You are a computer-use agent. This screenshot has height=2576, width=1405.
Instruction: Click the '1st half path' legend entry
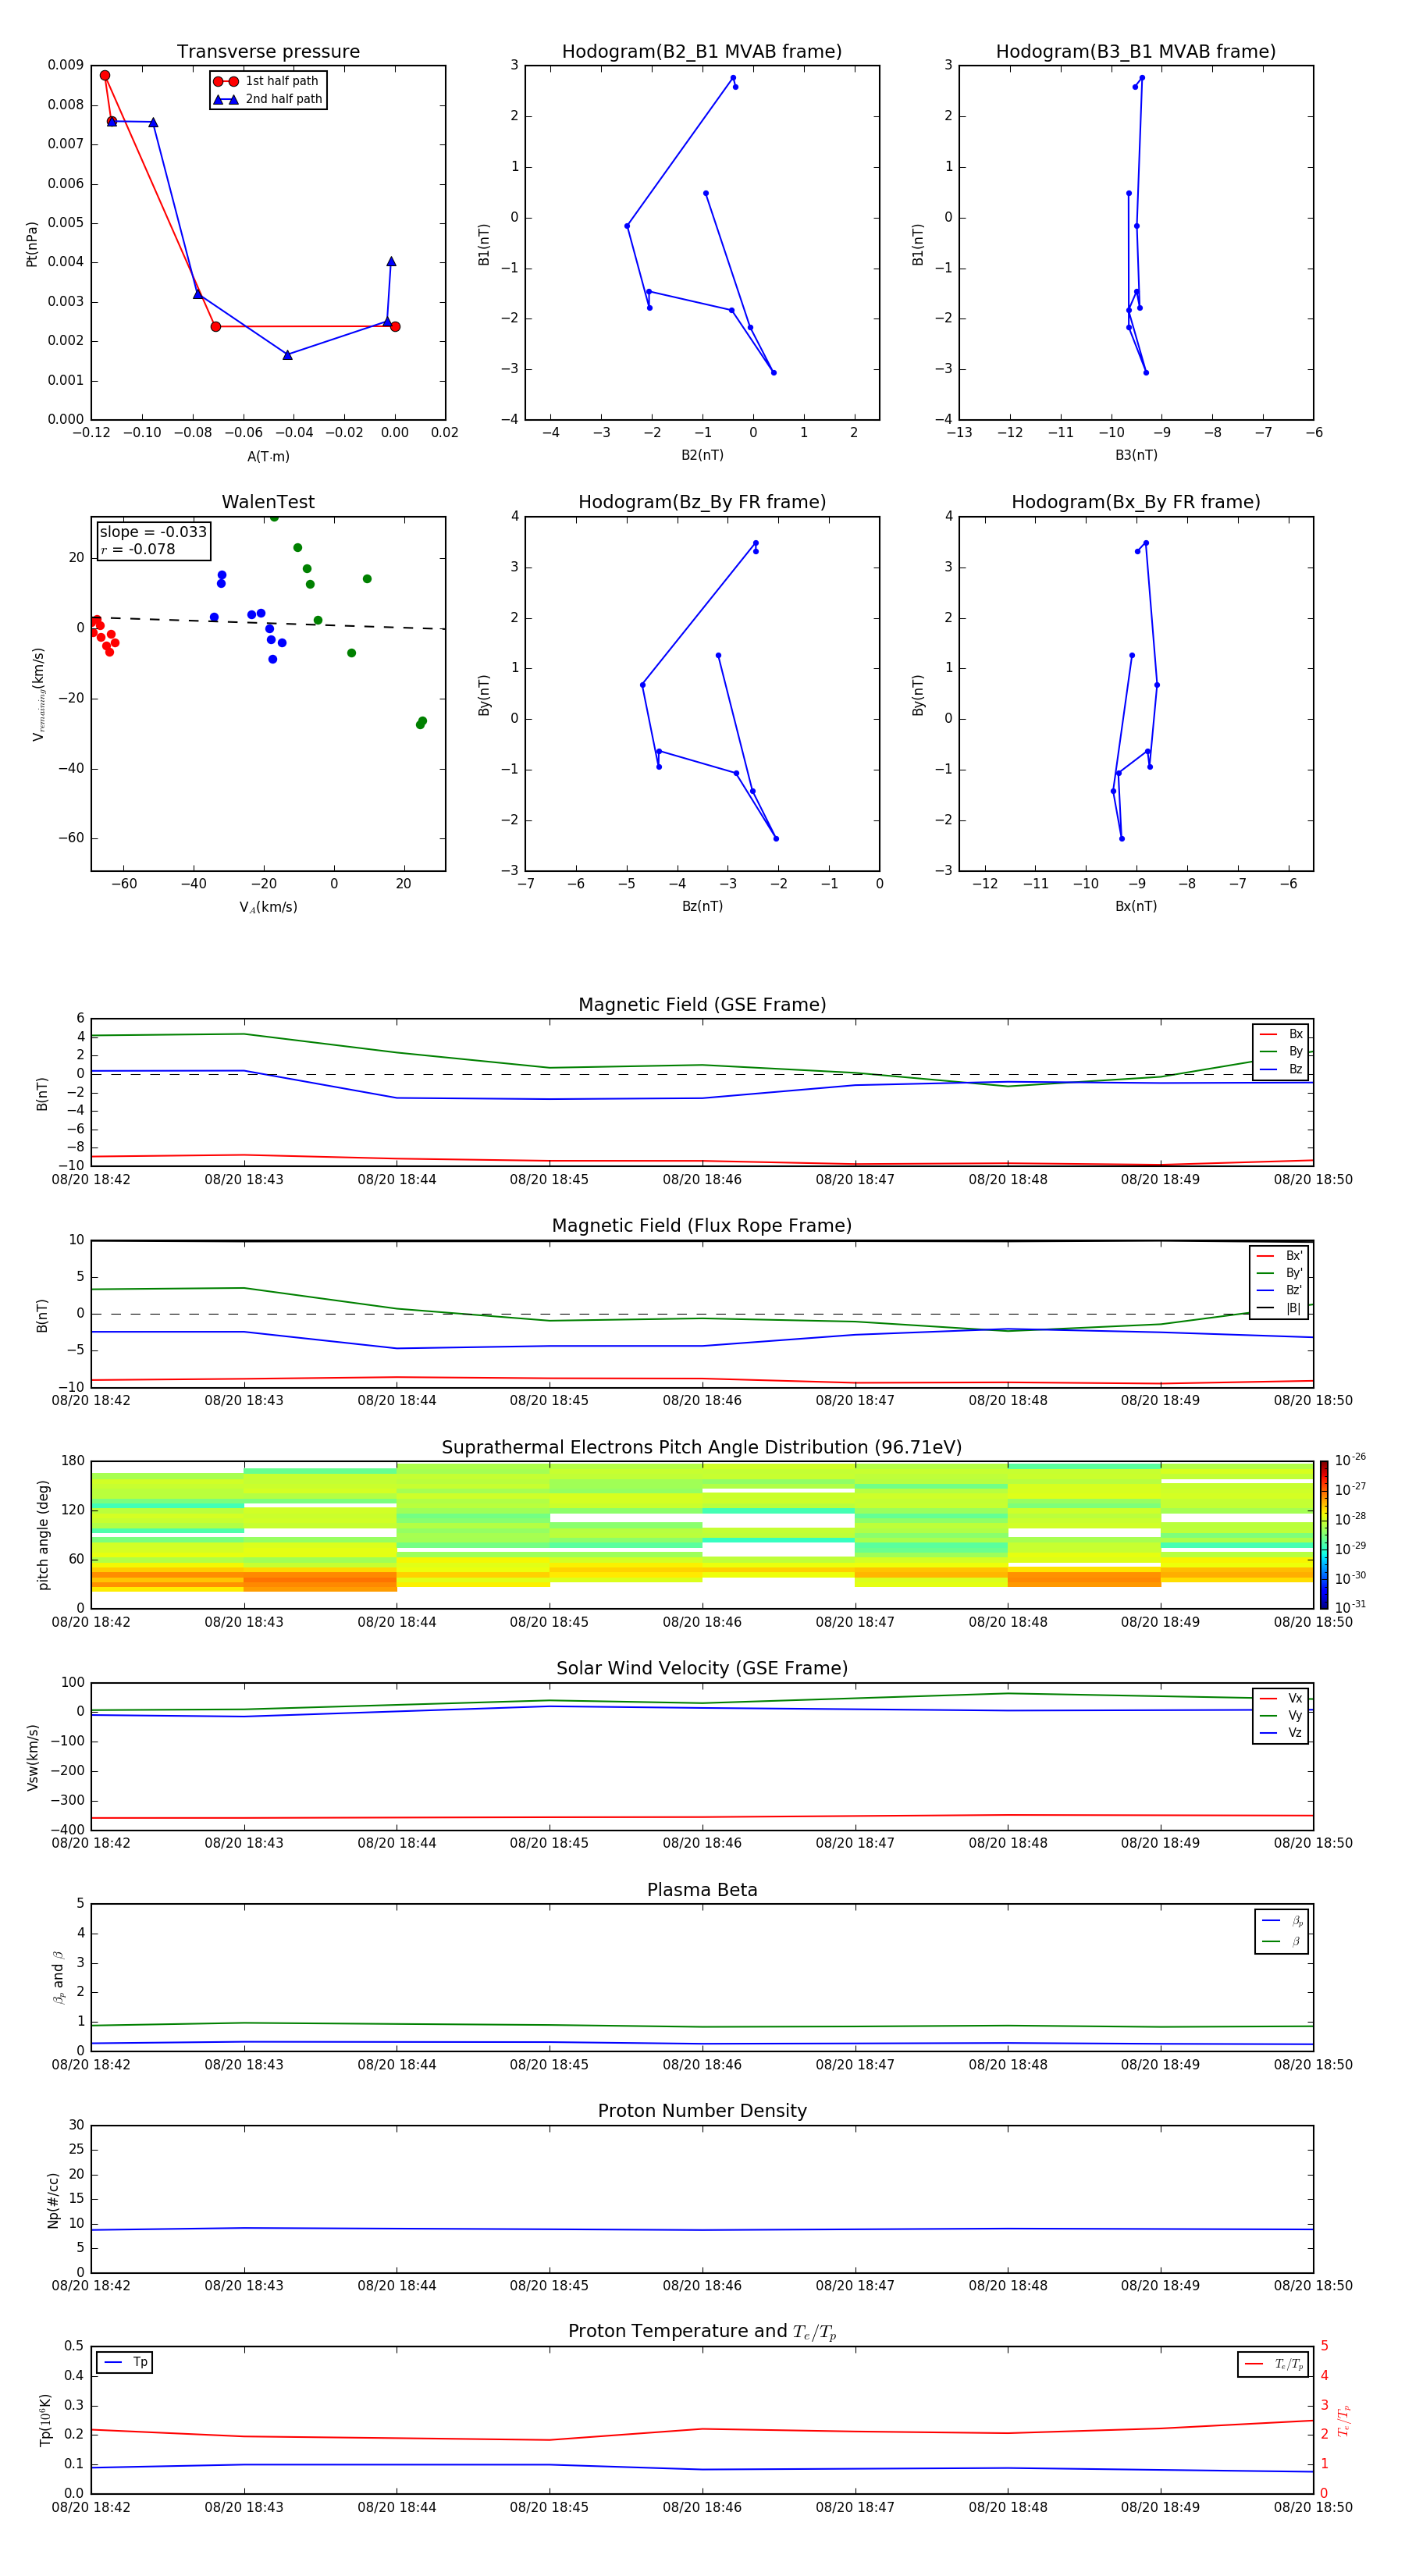(x=266, y=81)
